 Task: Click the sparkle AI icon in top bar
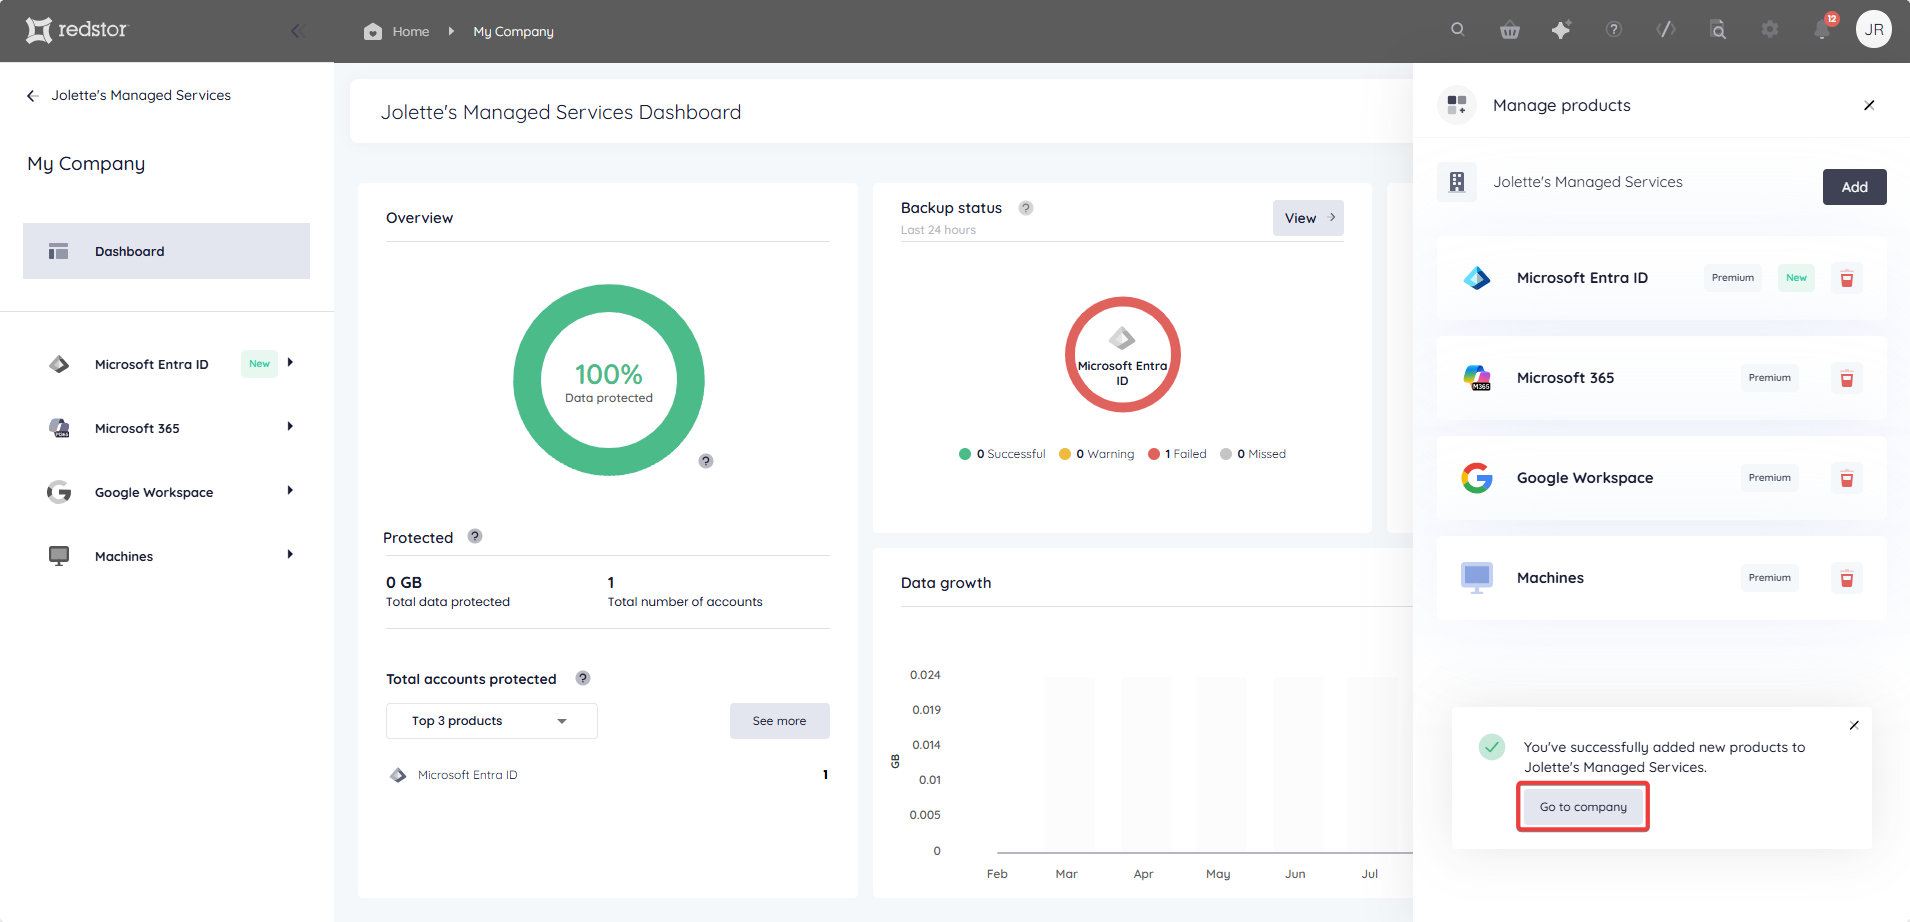[x=1561, y=30]
